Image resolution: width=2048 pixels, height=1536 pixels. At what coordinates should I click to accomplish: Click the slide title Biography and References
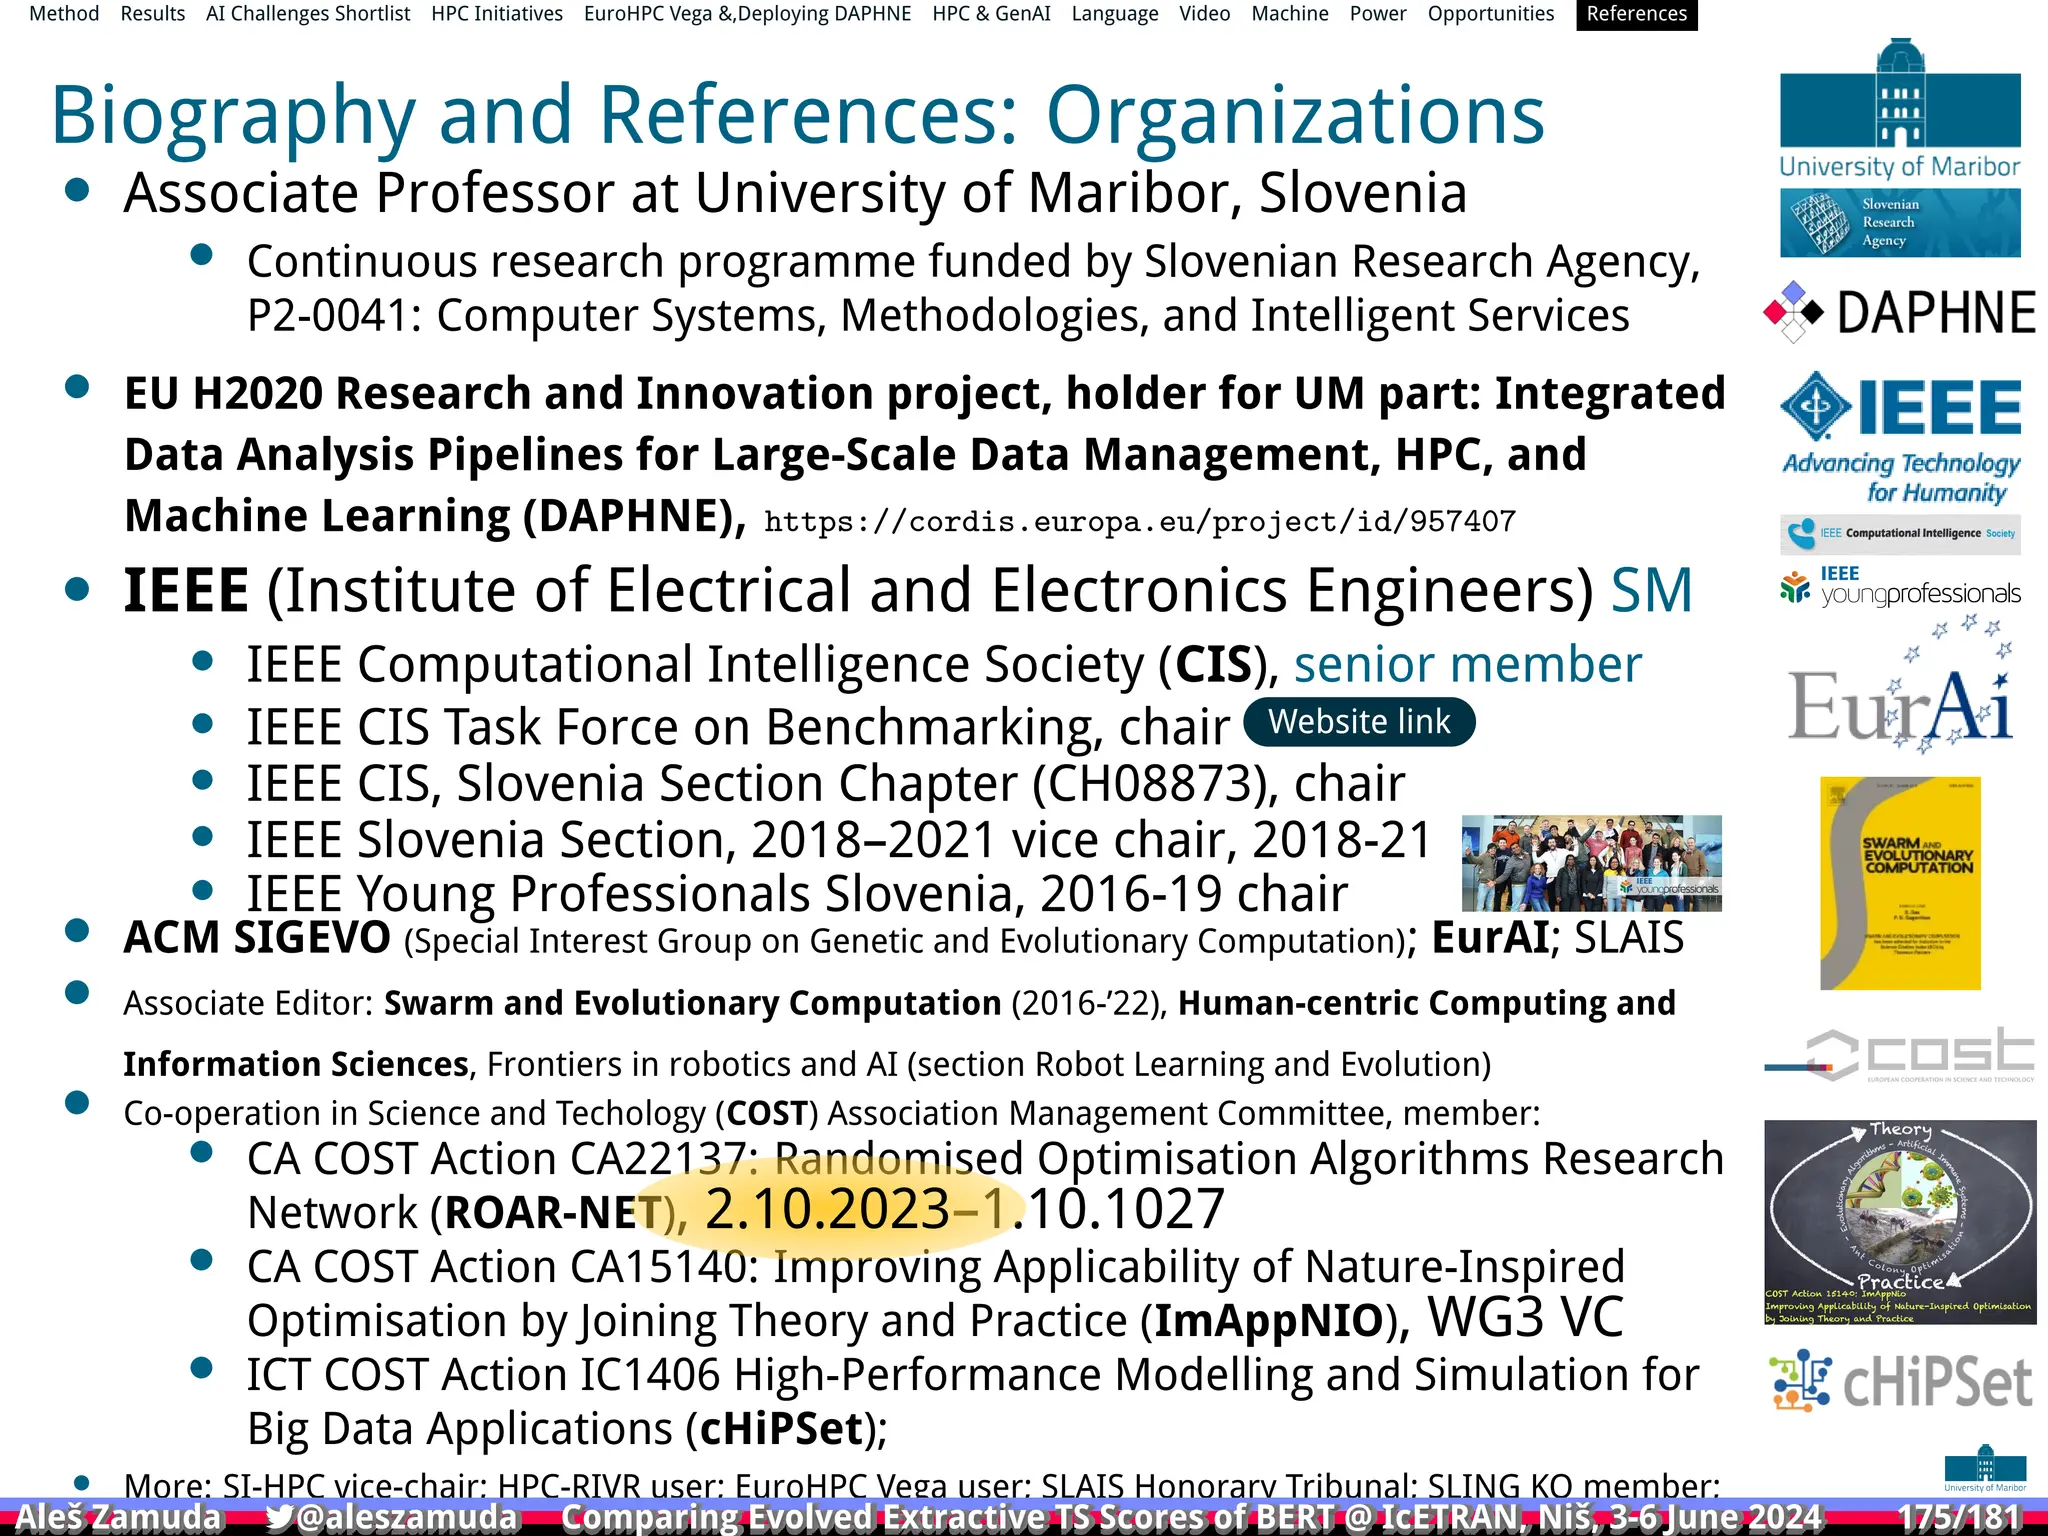click(797, 115)
